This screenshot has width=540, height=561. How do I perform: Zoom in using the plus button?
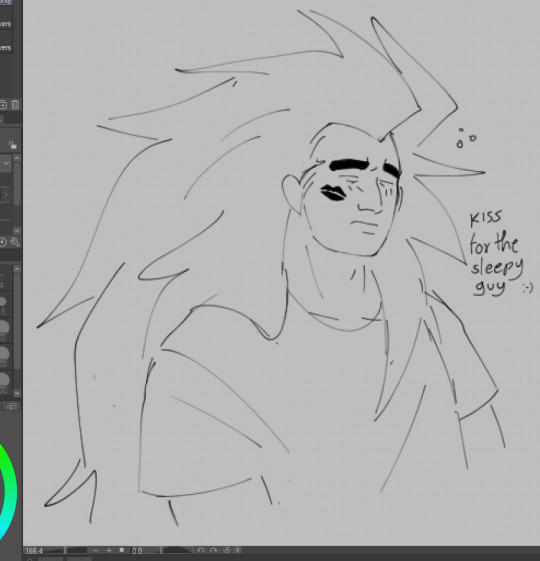tap(109, 550)
